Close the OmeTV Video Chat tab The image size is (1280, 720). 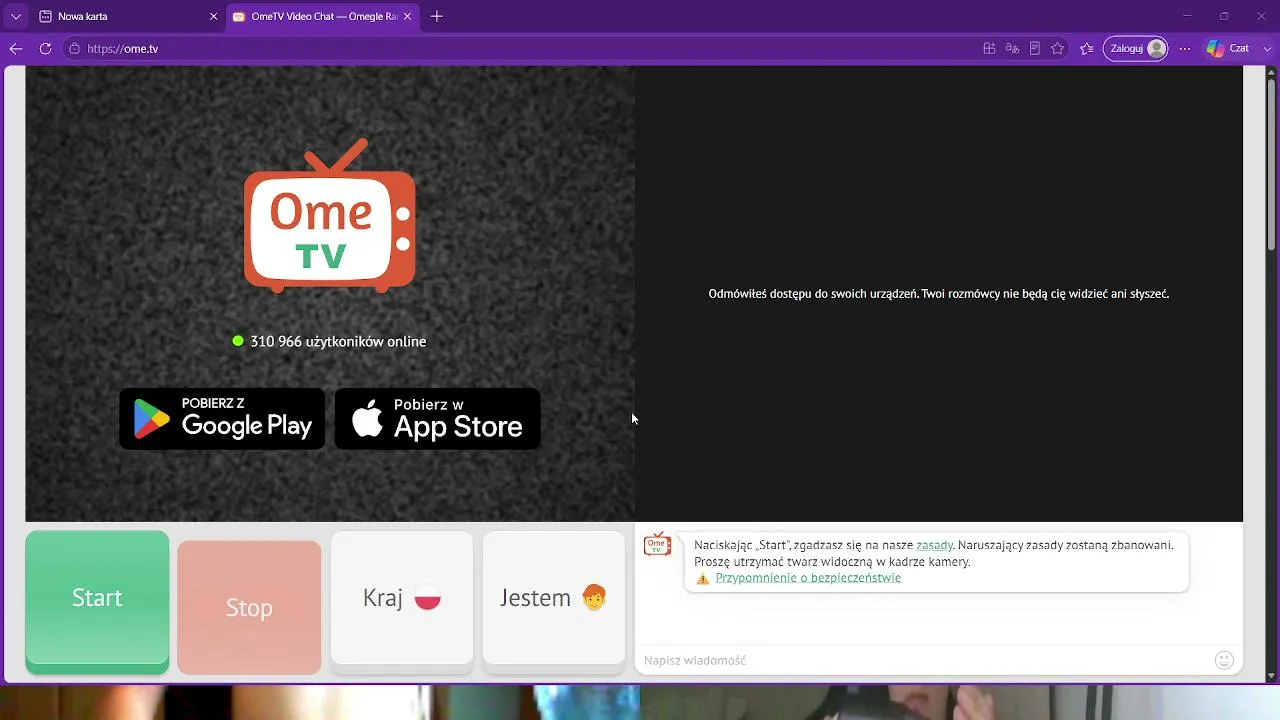click(407, 16)
